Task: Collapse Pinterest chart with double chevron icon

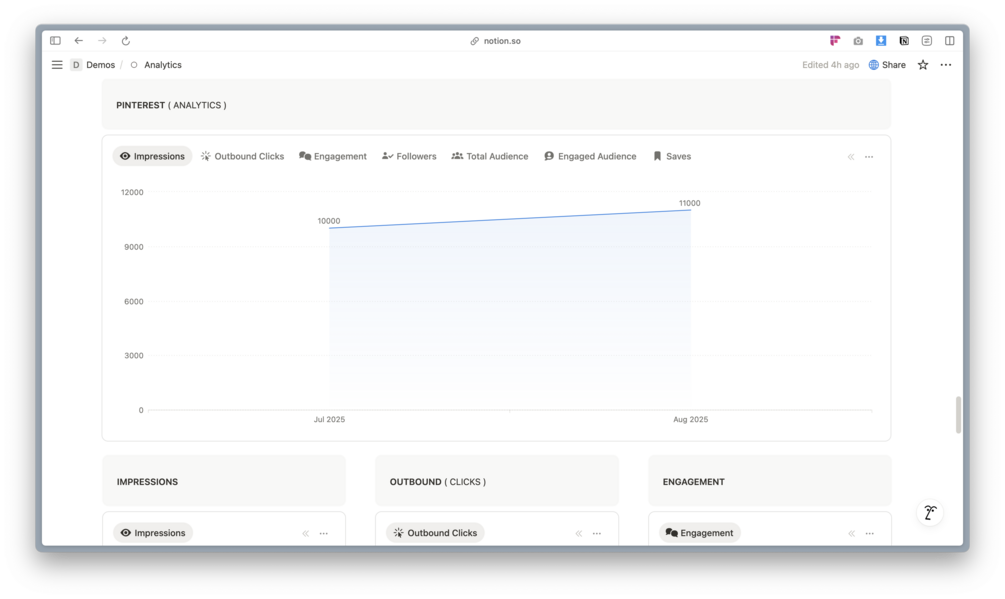Action: click(851, 157)
